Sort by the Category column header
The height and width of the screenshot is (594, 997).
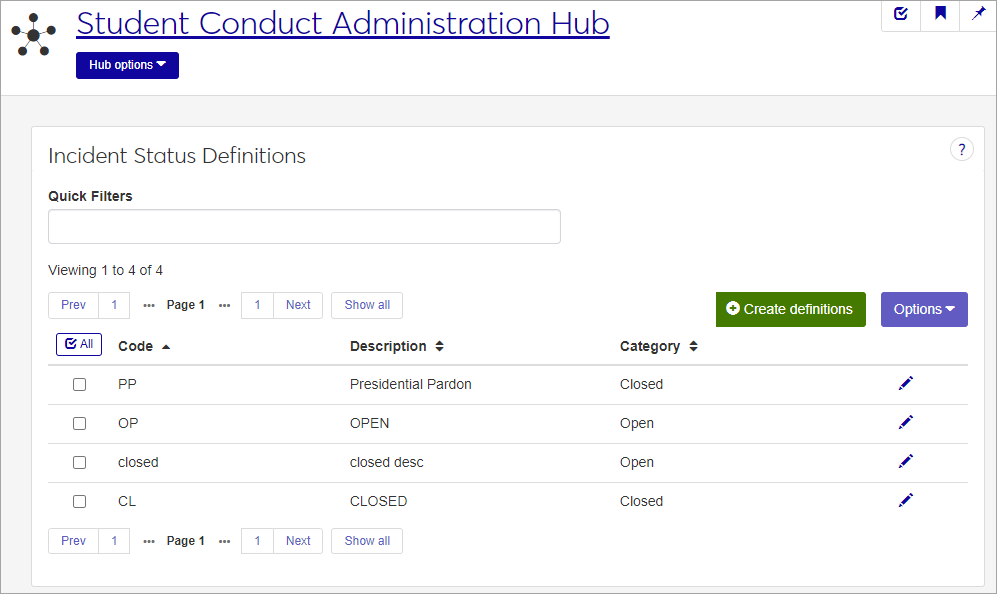tap(658, 346)
